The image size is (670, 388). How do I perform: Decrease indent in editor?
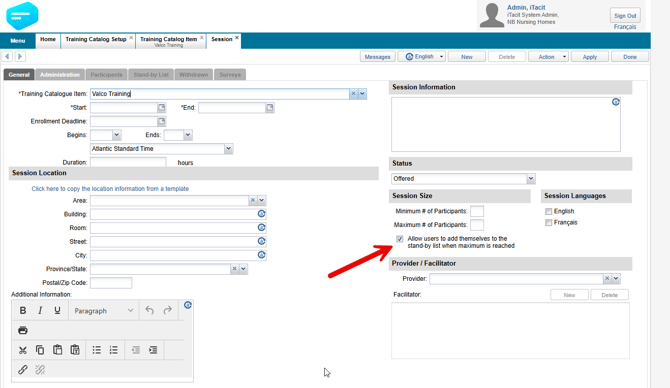(136, 350)
